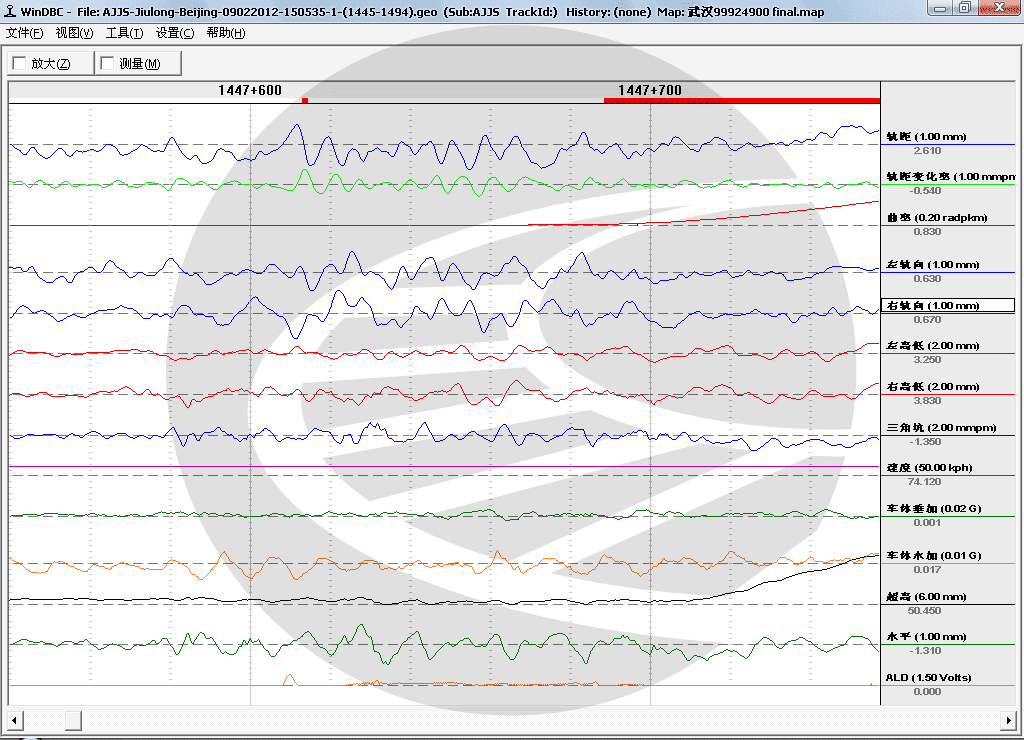Click the 0.000 ALD value
1024x740 pixels.
[x=927, y=692]
